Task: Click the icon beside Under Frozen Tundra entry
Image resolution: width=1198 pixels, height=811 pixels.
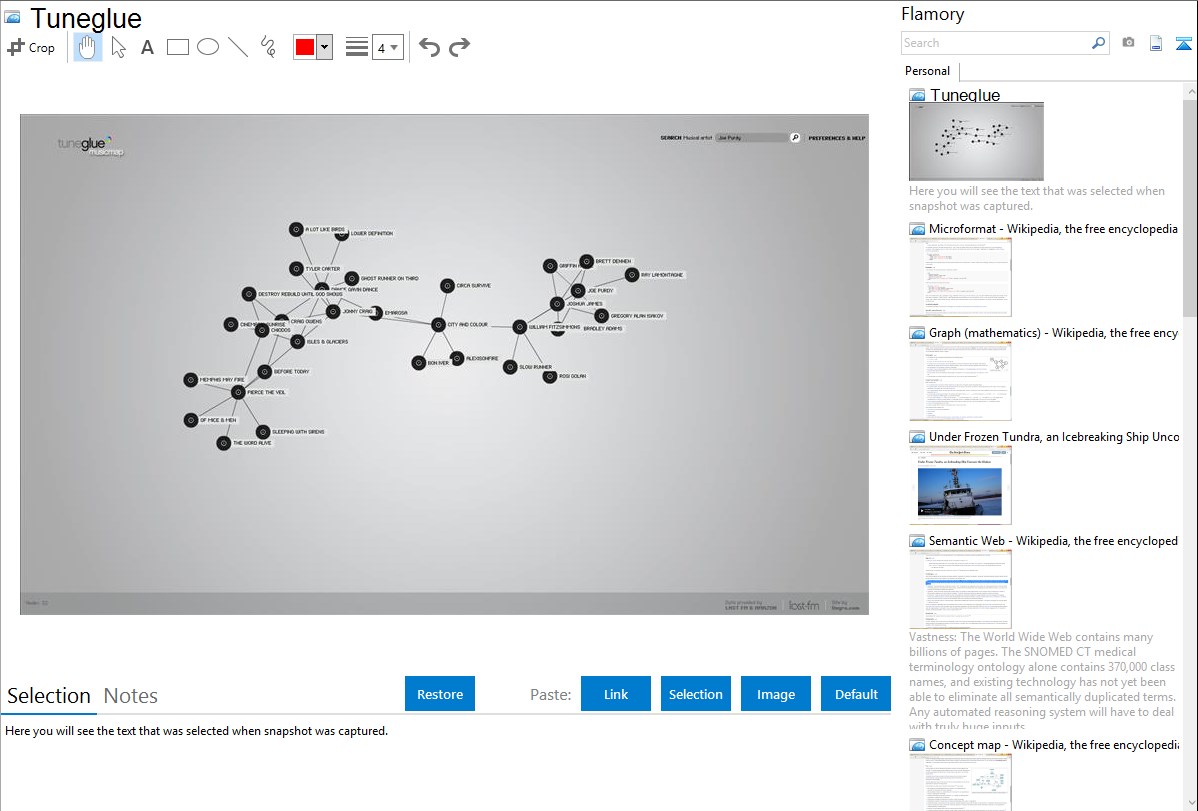Action: (917, 437)
